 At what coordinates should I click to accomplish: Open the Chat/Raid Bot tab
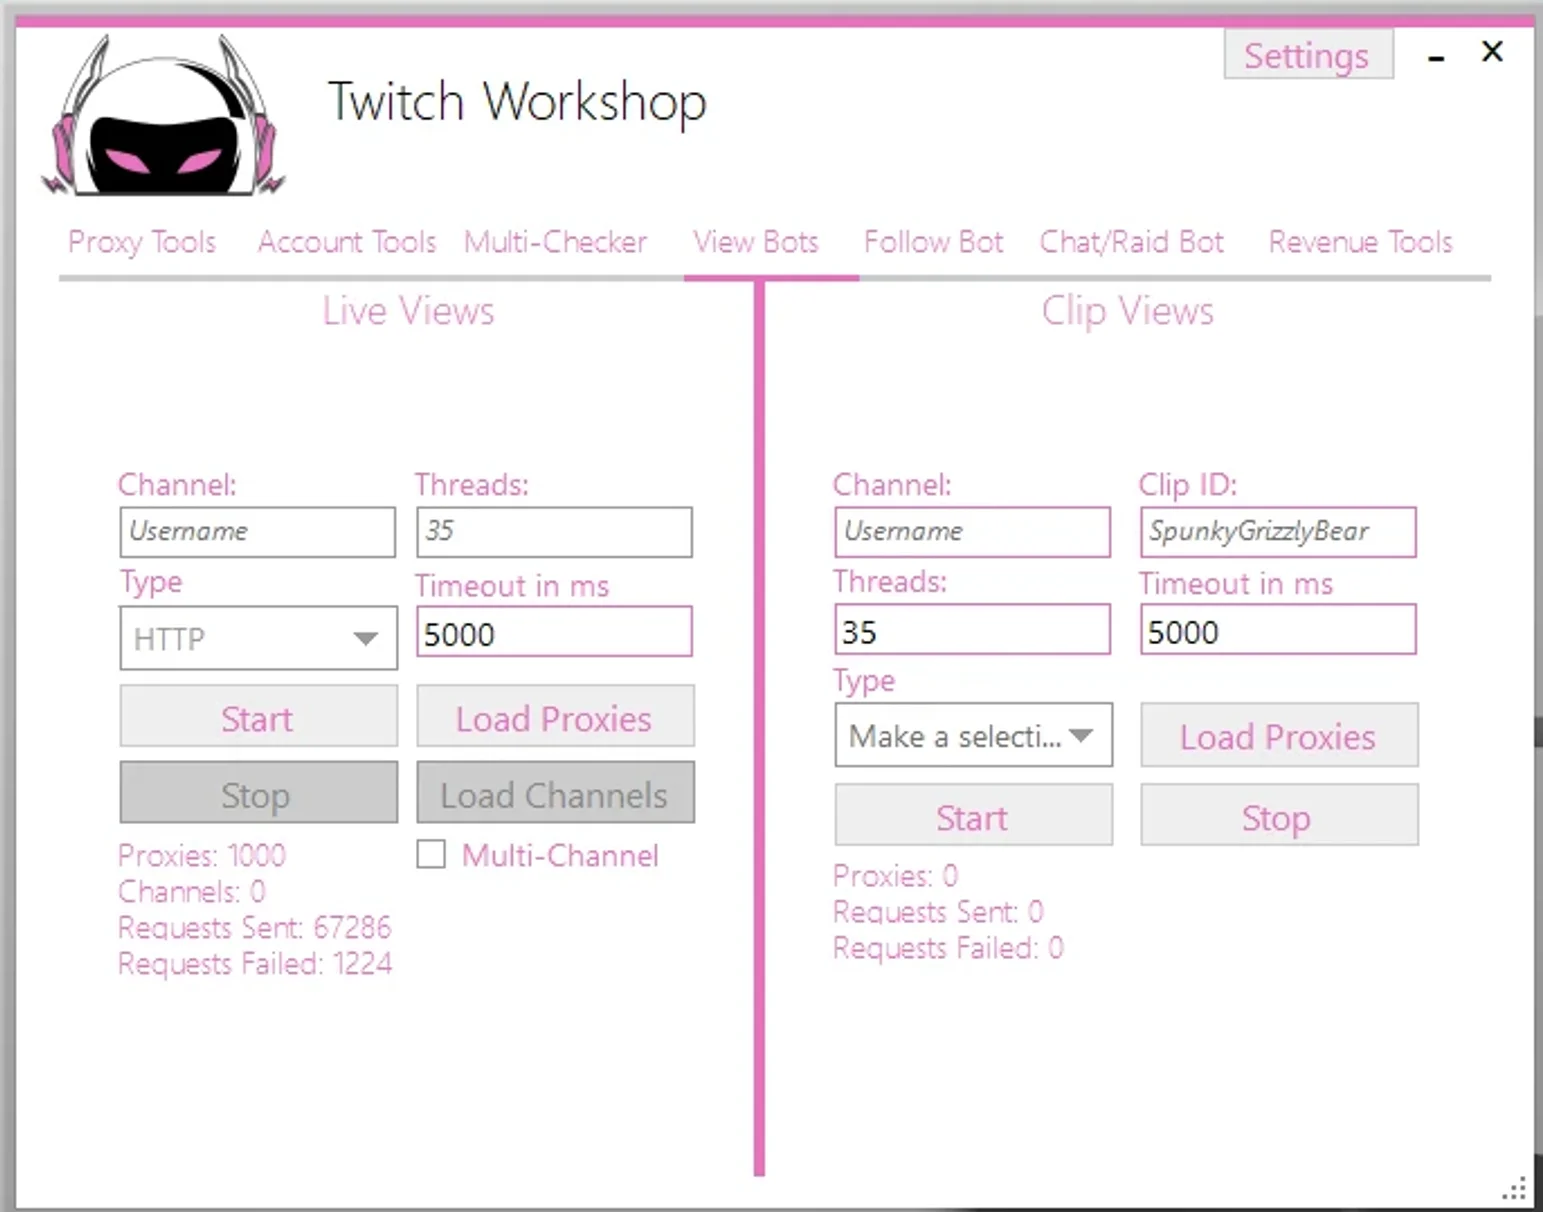(1131, 242)
